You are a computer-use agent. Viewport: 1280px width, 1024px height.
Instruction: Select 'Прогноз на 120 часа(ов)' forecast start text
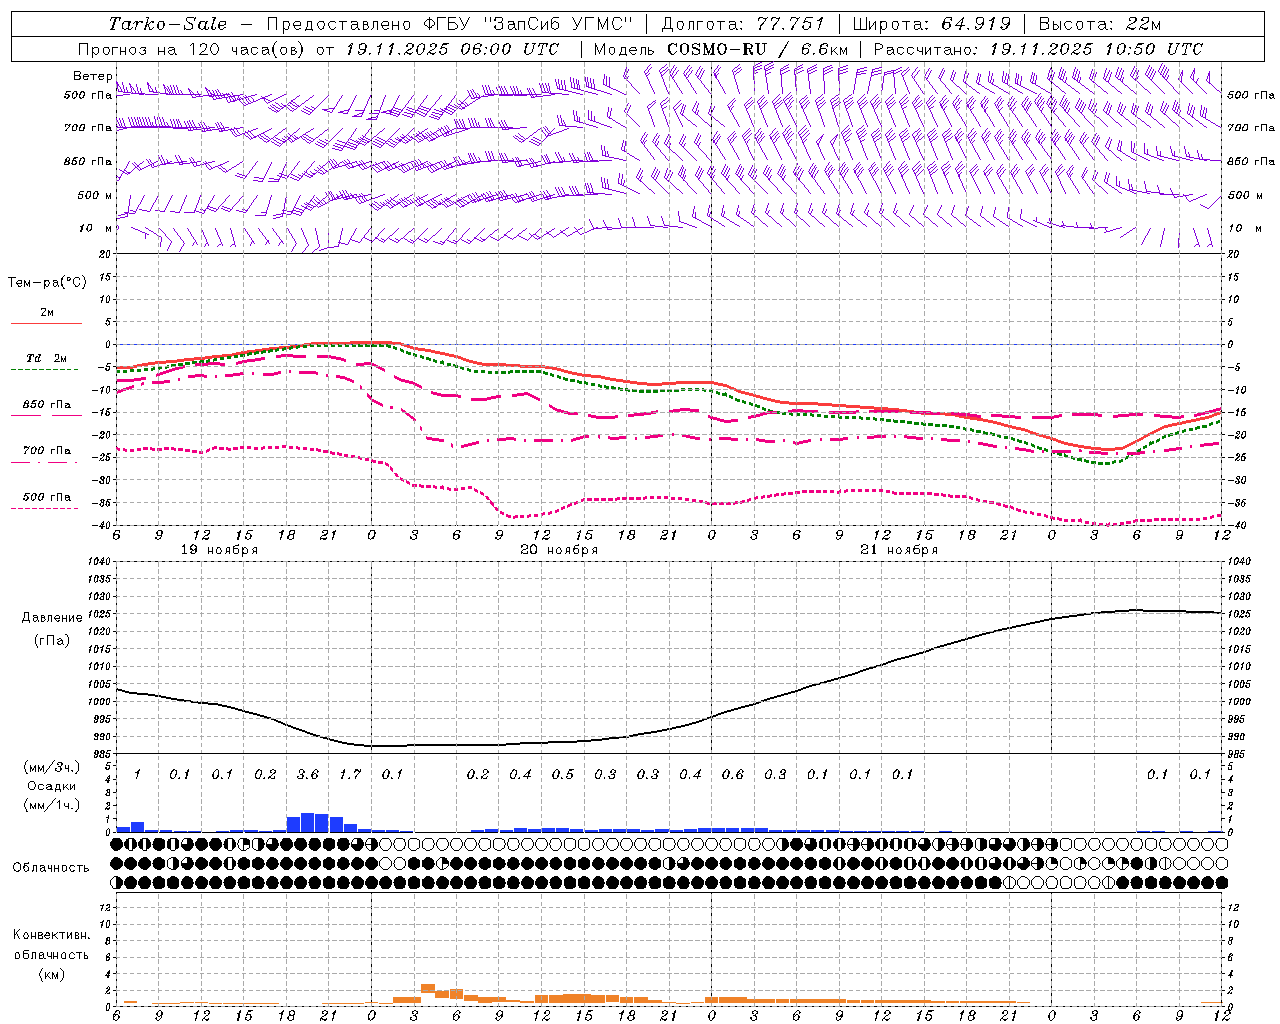pyautogui.click(x=193, y=49)
